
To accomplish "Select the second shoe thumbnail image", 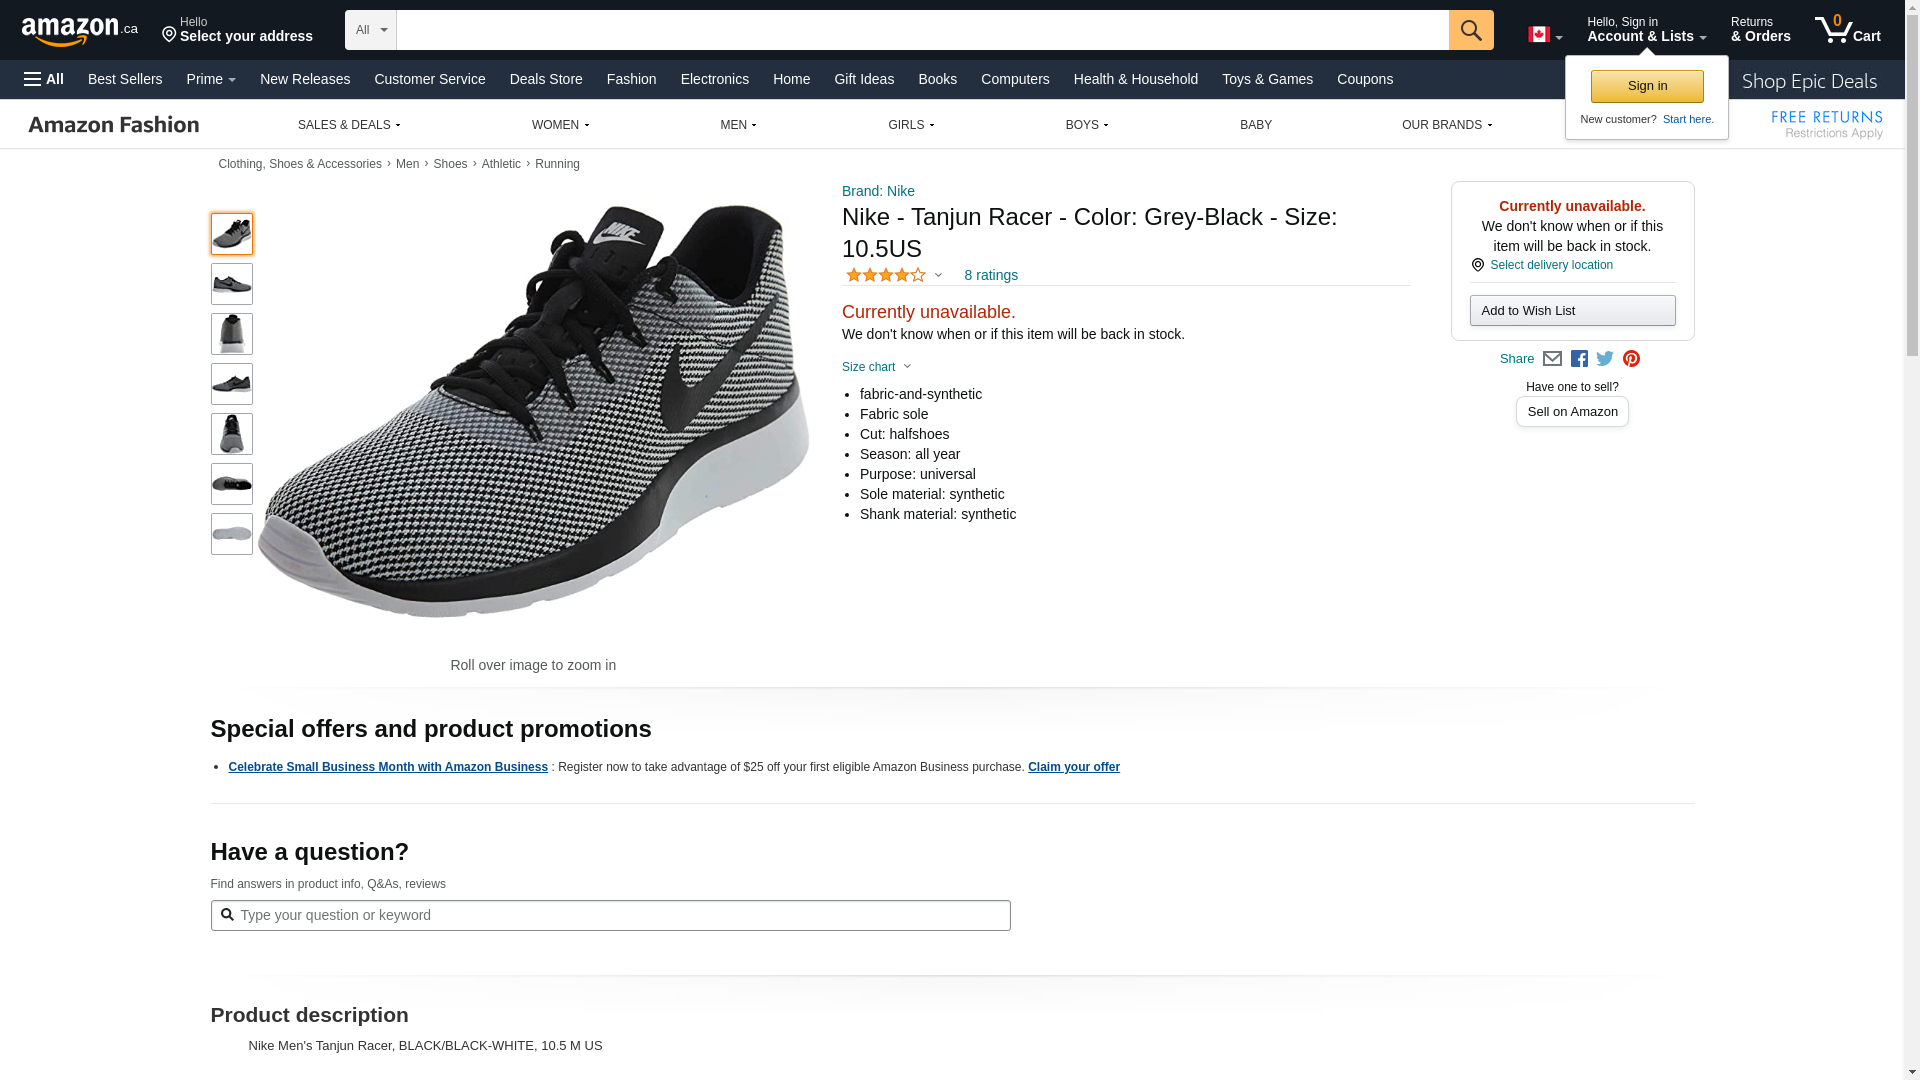I will (x=232, y=284).
